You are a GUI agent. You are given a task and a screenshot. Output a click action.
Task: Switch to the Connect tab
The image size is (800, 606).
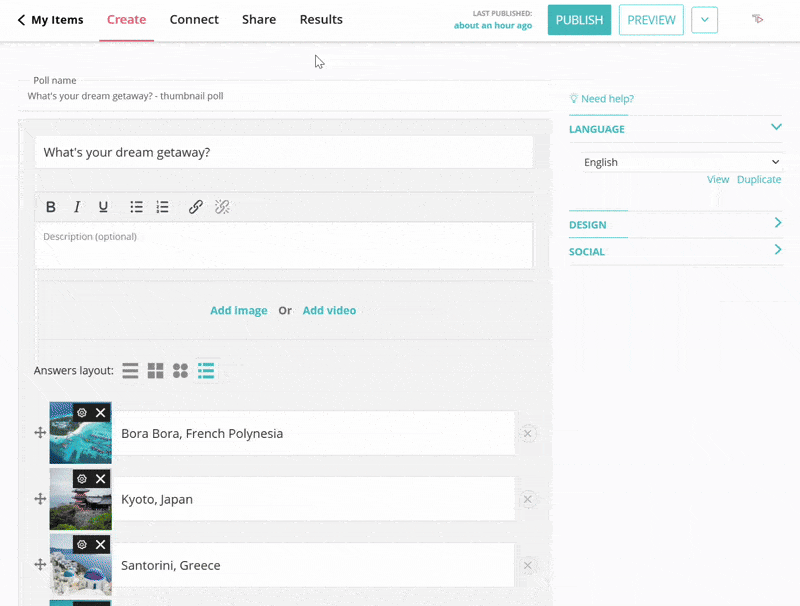pyautogui.click(x=194, y=19)
